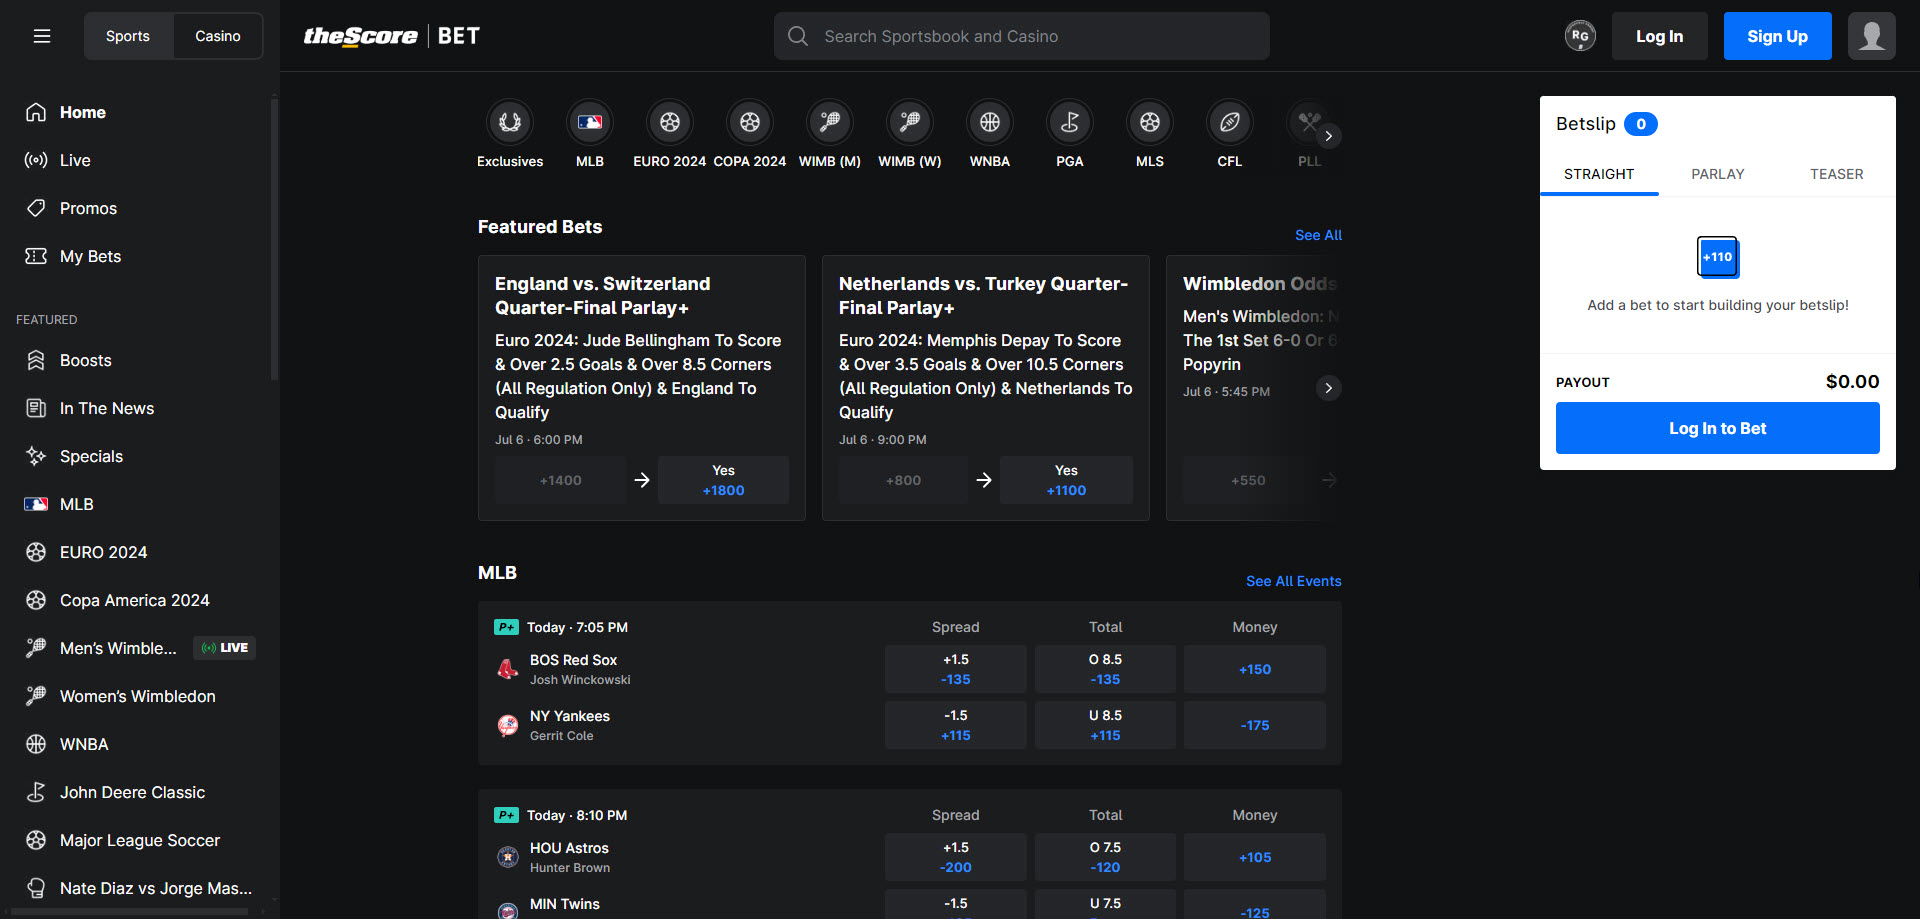Select Under 8.5 total +115
The width and height of the screenshot is (1920, 919).
(x=1105, y=725)
